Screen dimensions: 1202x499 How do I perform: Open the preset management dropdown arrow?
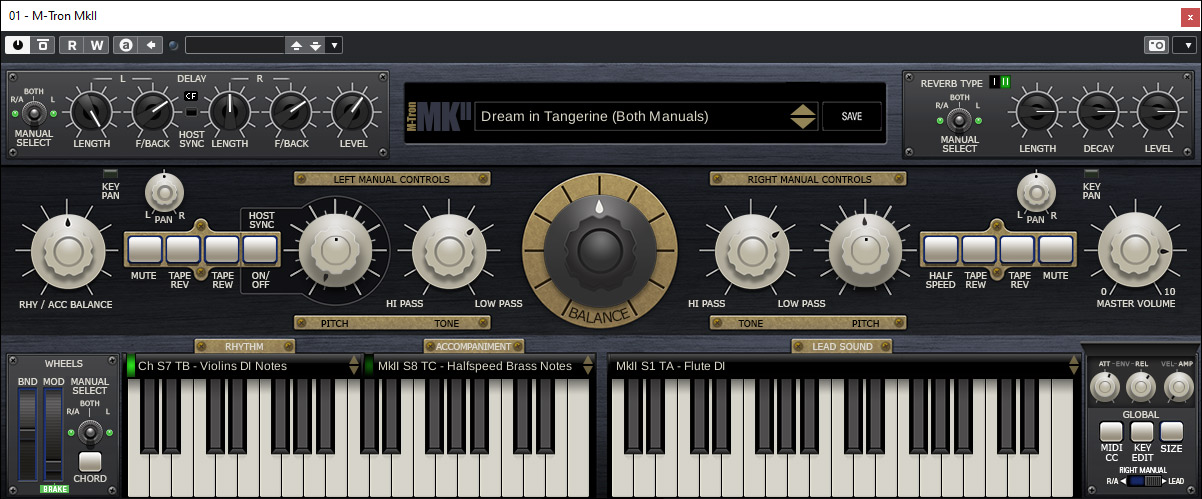pos(334,45)
